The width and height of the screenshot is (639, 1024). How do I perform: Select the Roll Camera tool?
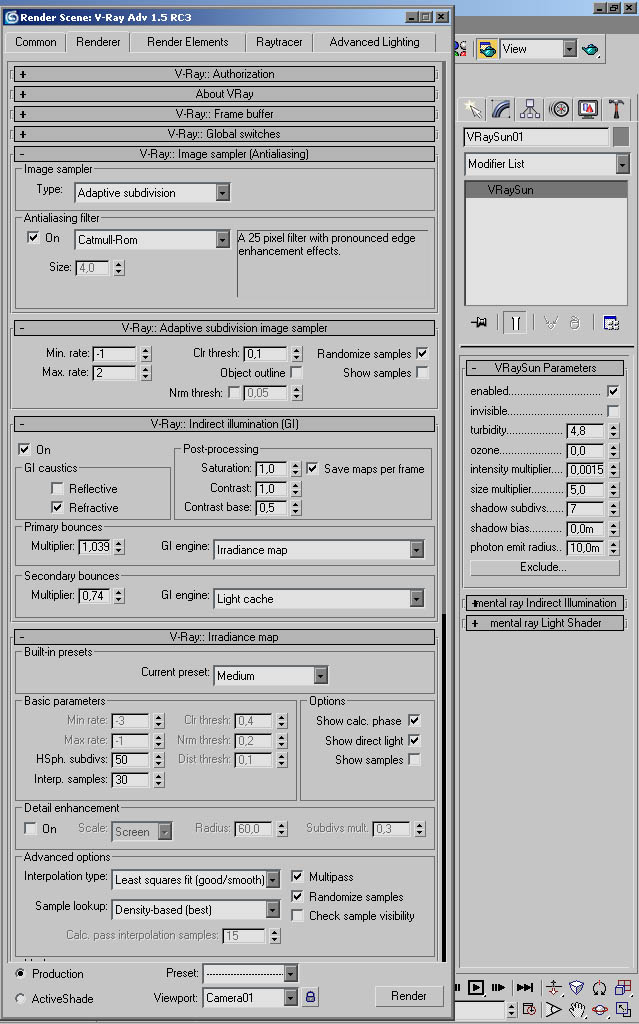(599, 987)
